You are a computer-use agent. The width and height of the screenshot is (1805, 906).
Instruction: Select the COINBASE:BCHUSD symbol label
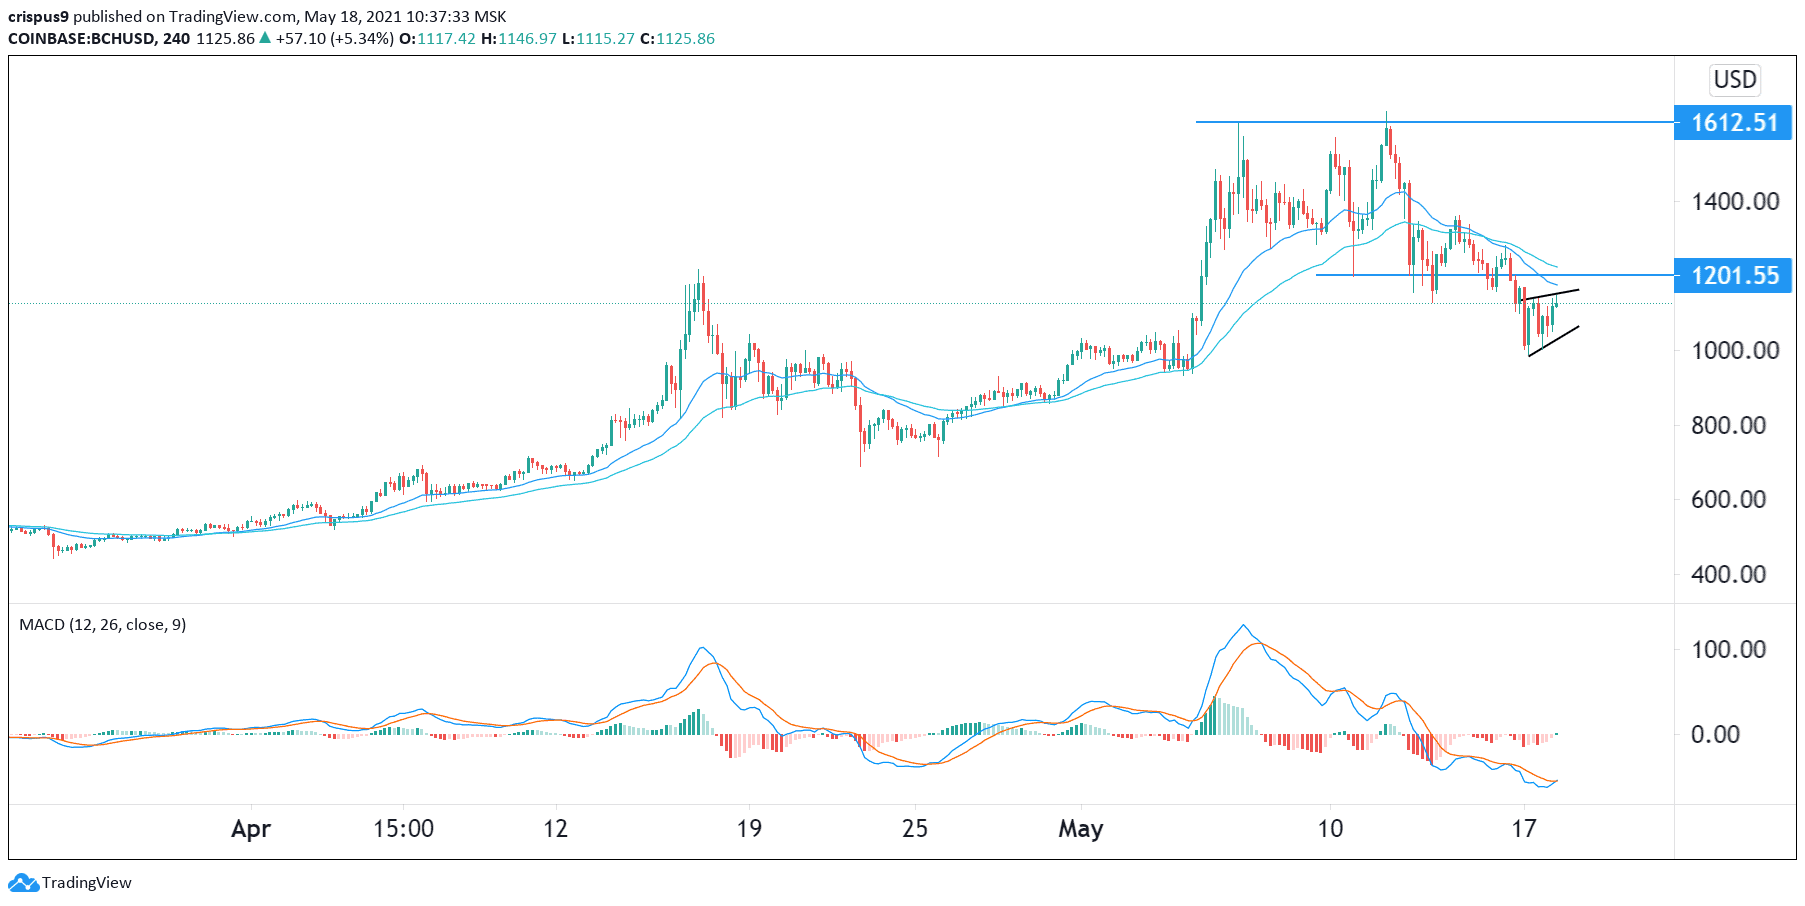[82, 38]
